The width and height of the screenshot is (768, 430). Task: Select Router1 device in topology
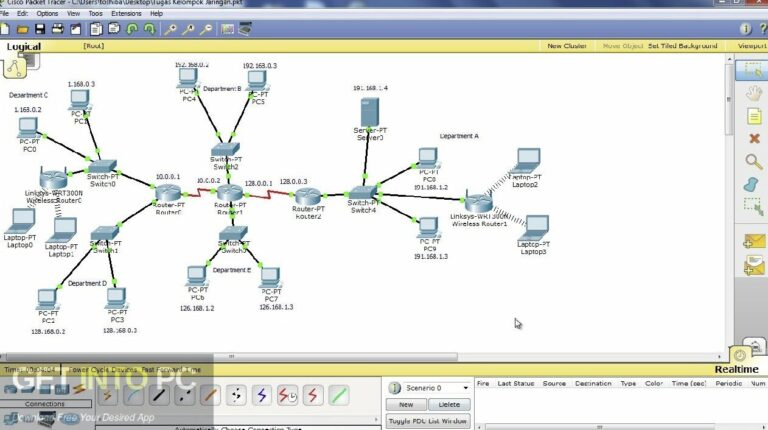(230, 193)
